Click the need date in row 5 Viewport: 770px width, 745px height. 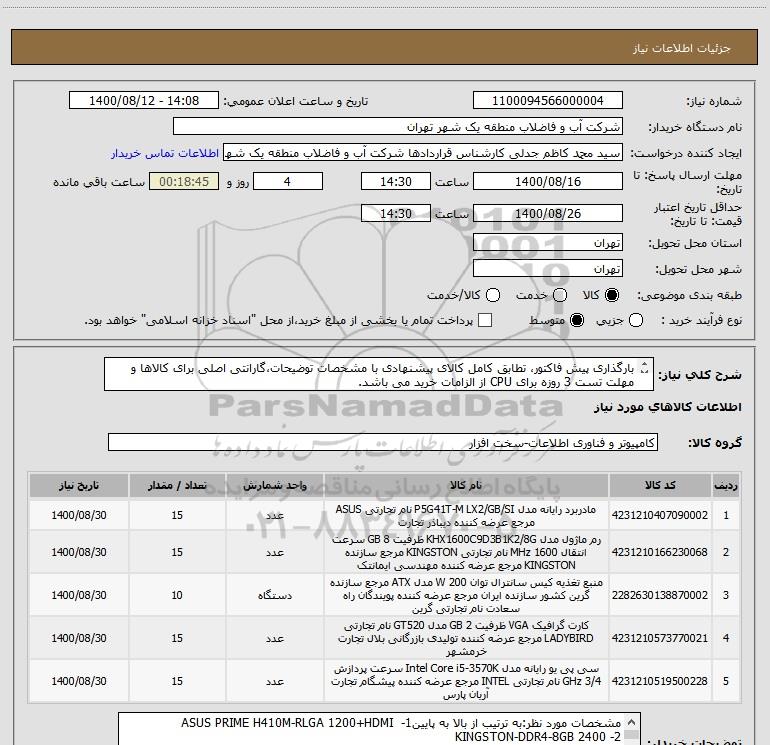pyautogui.click(x=79, y=681)
